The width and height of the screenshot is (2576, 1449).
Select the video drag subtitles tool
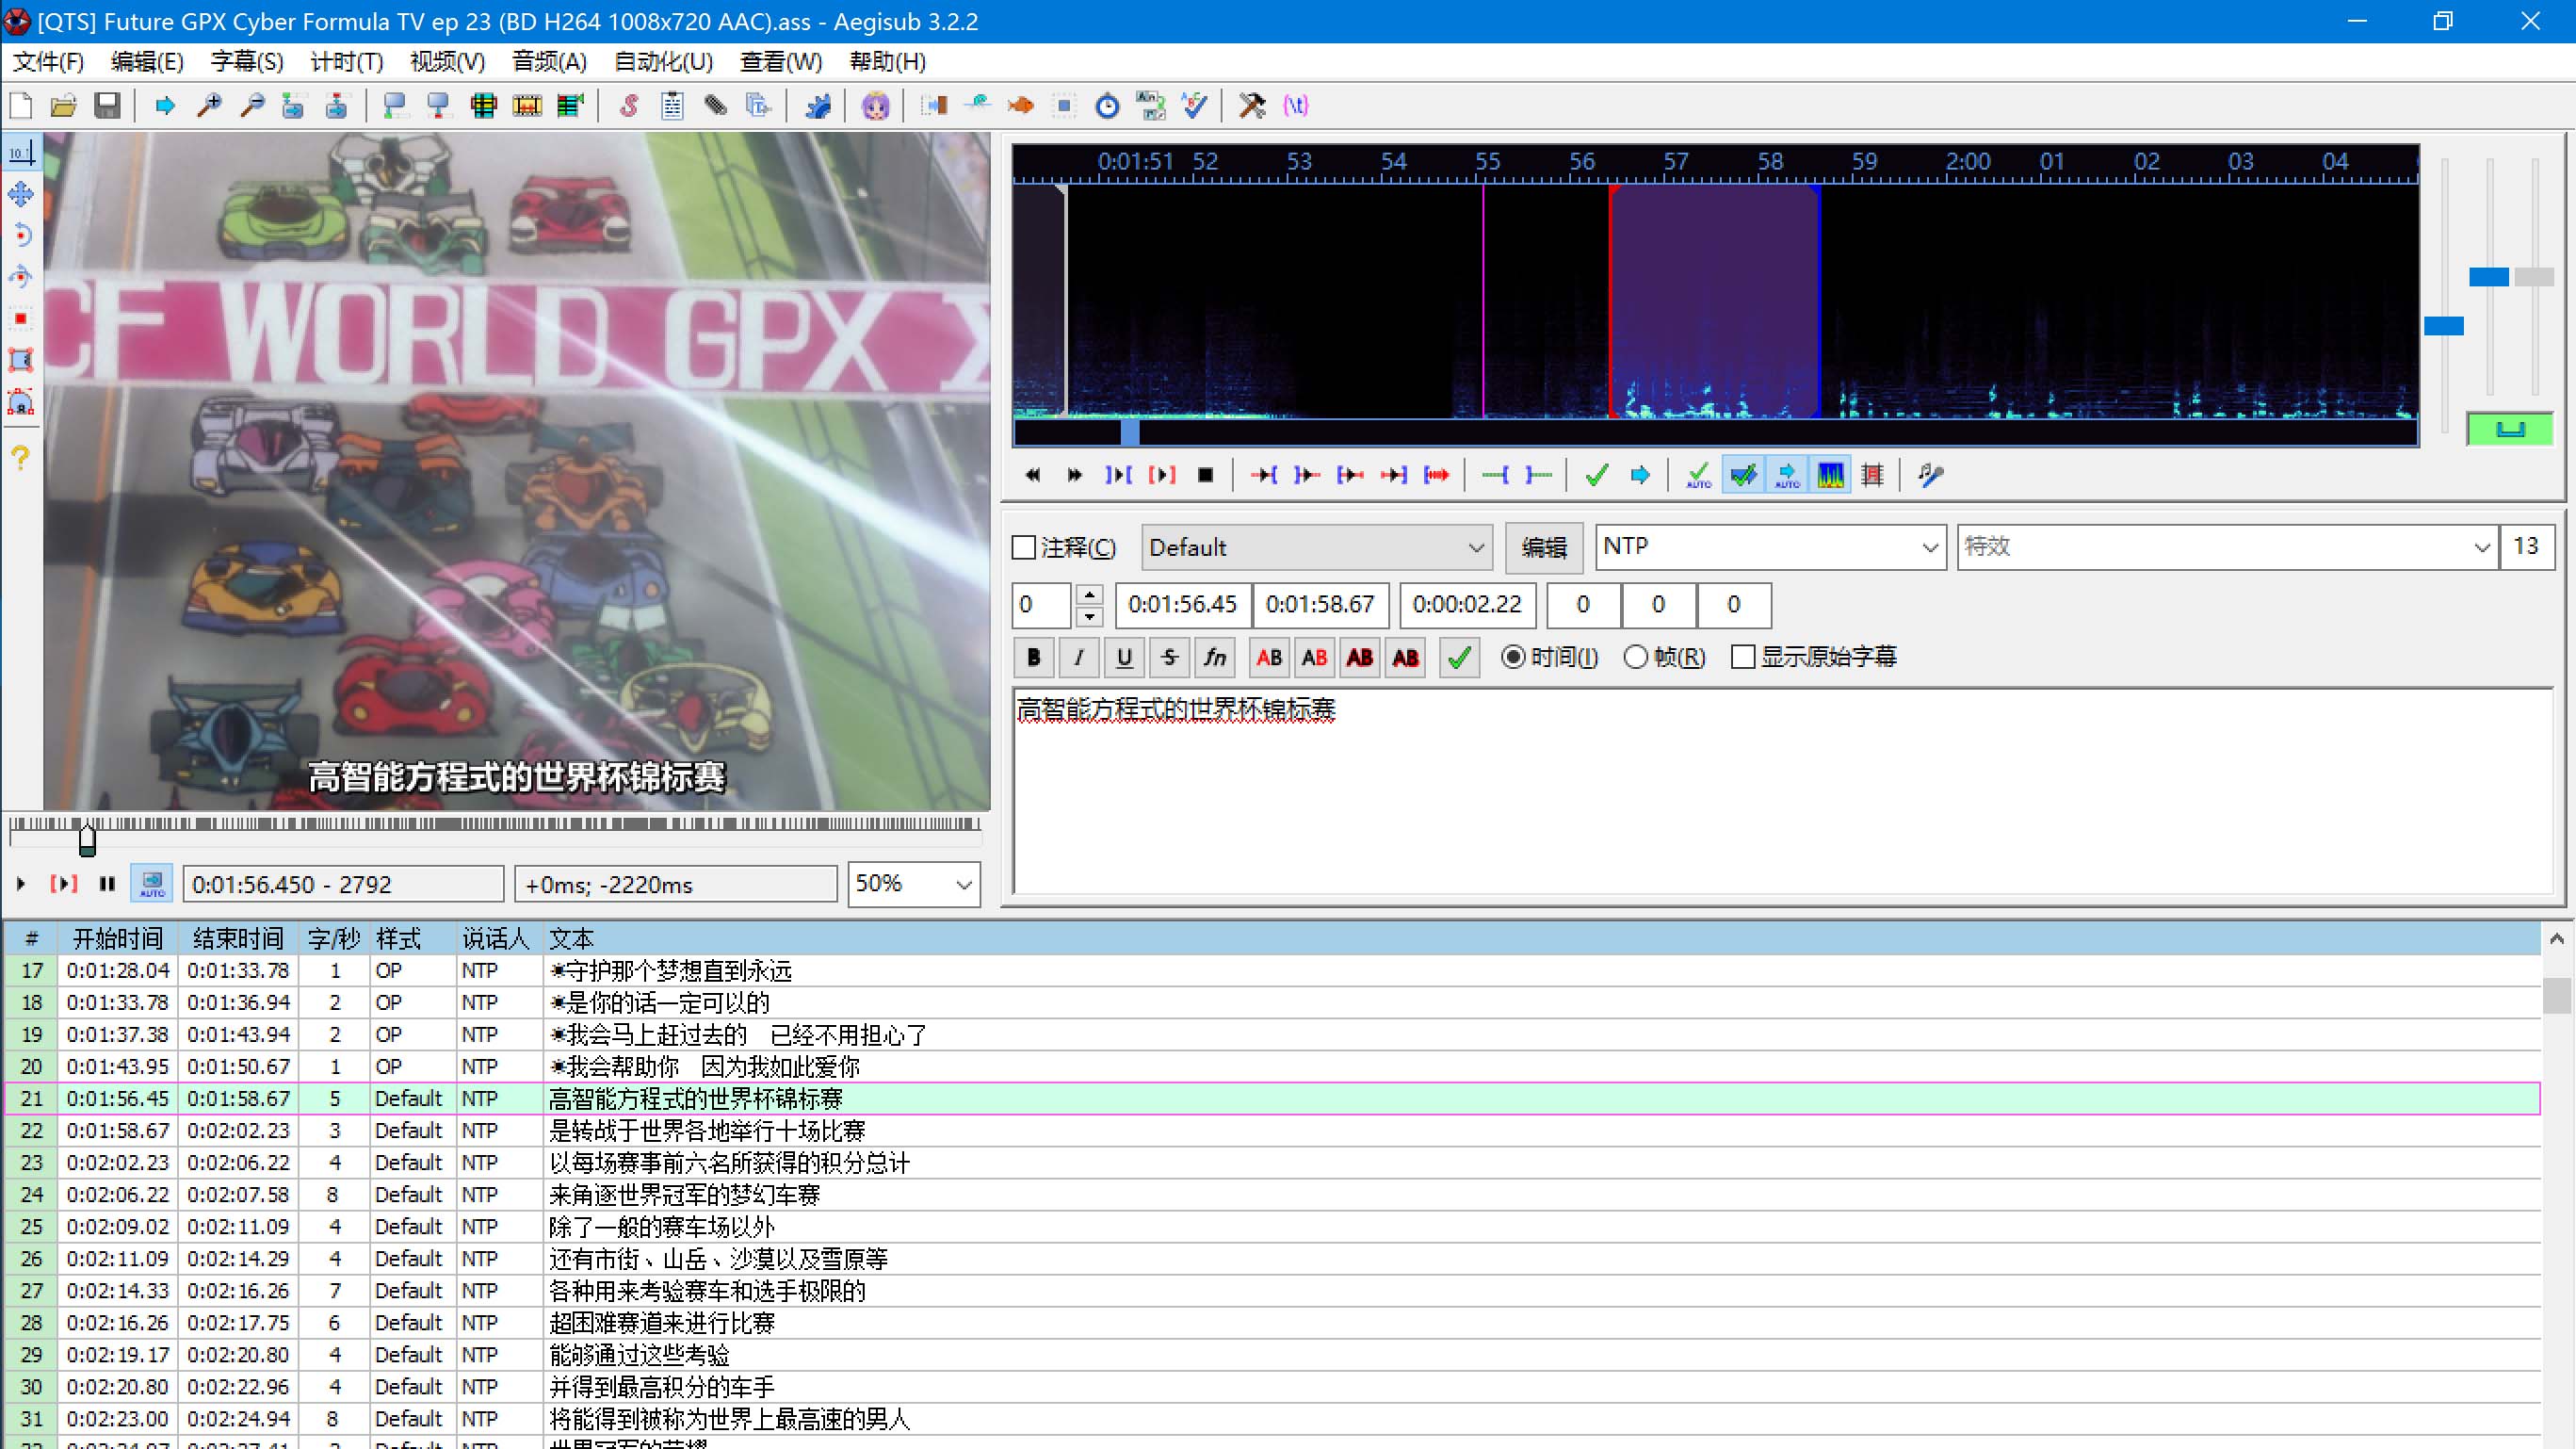[x=21, y=194]
